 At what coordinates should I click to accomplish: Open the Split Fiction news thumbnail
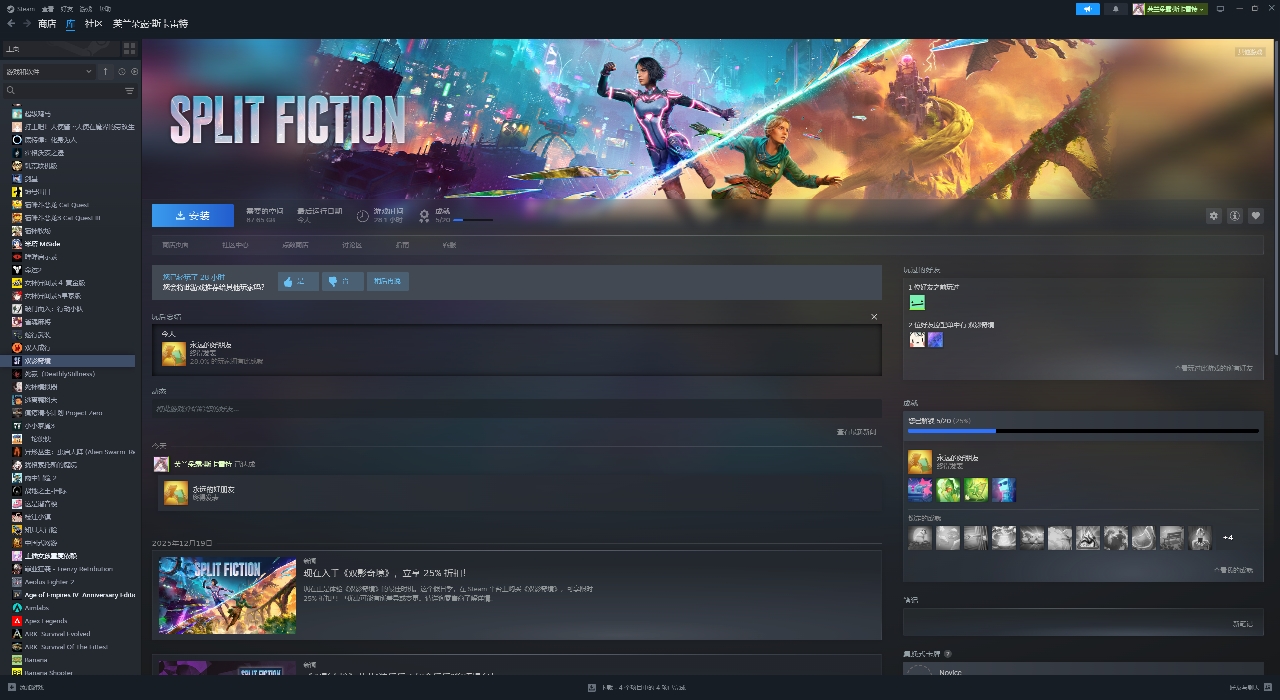click(x=227, y=595)
